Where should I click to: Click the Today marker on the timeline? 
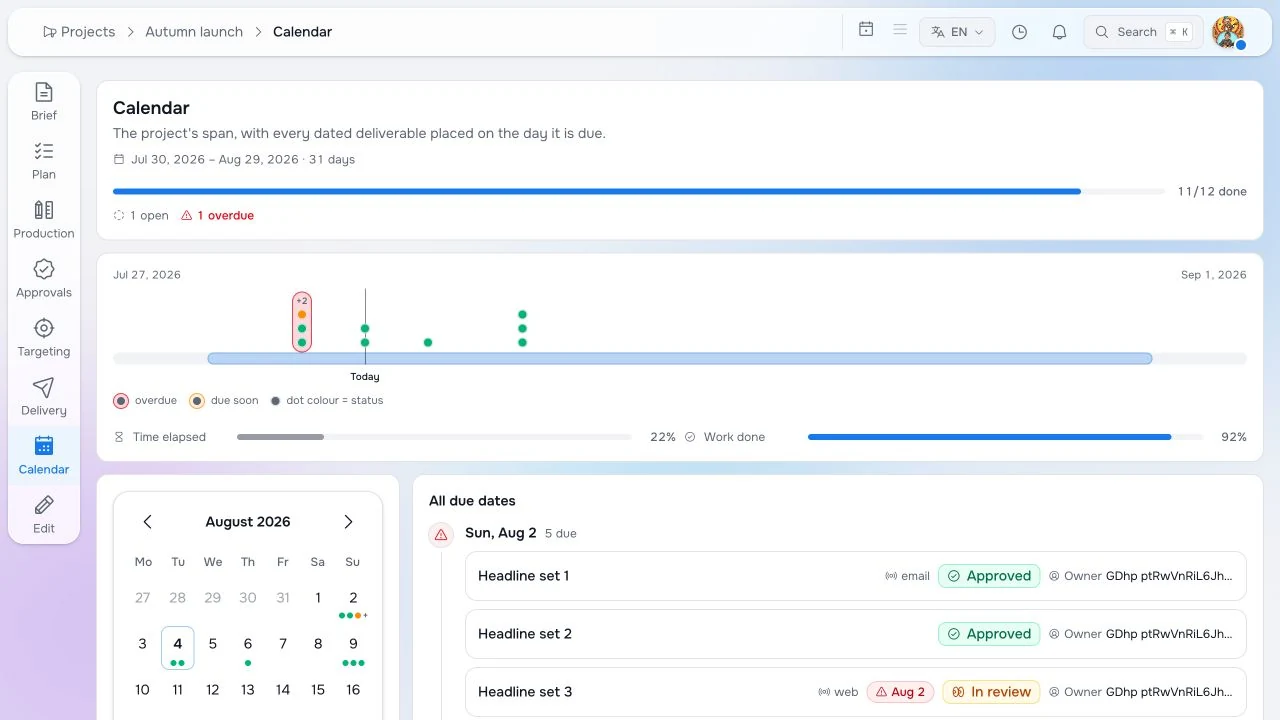tap(365, 377)
